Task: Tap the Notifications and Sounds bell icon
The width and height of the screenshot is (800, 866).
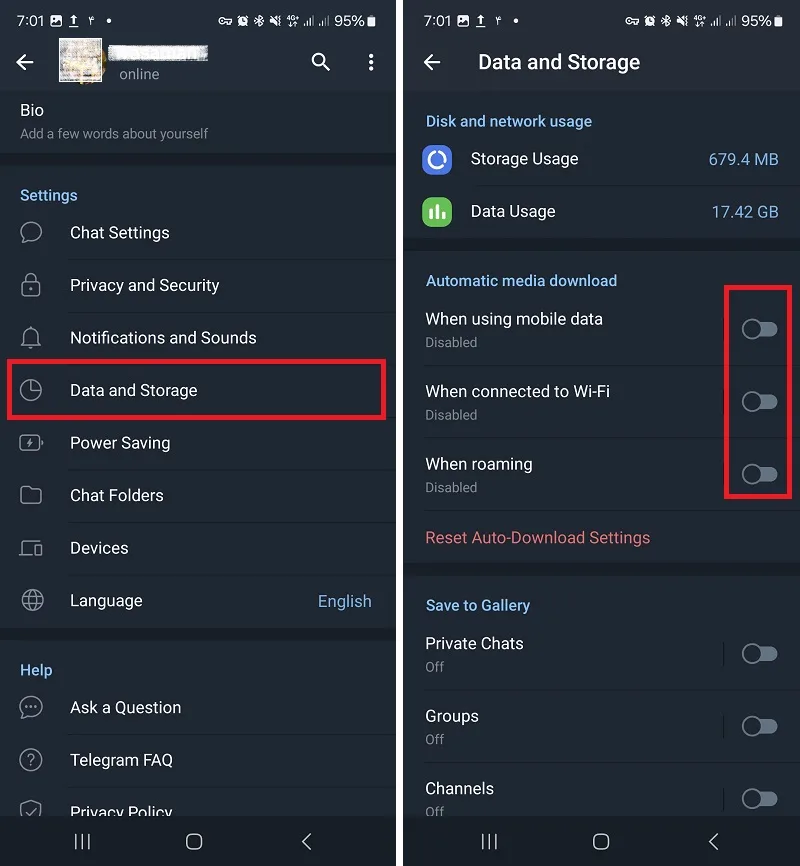Action: [31, 337]
